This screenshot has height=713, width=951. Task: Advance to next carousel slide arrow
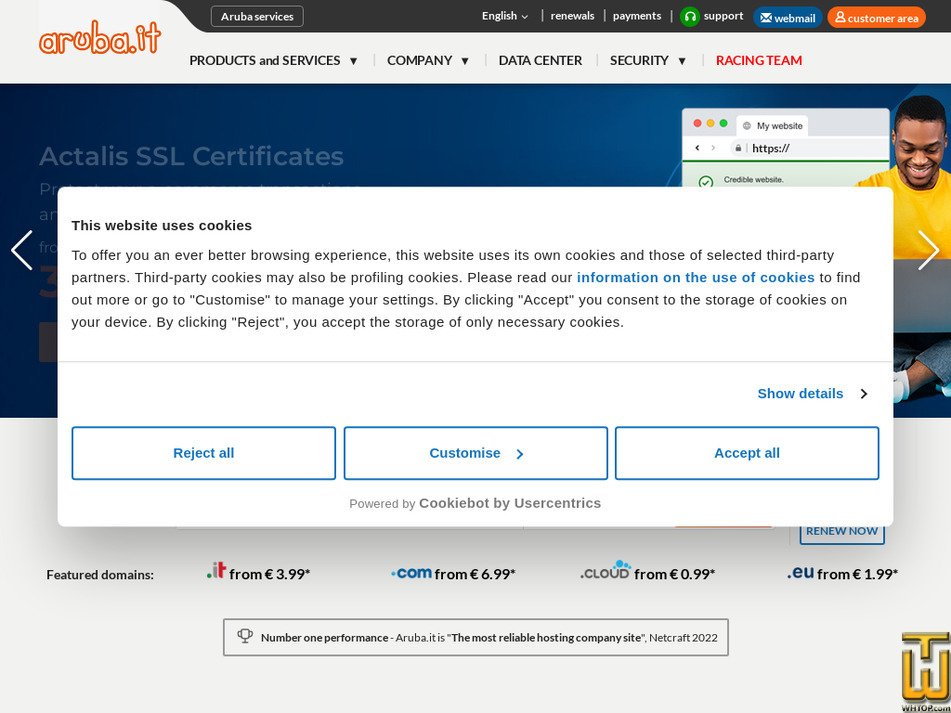(928, 250)
